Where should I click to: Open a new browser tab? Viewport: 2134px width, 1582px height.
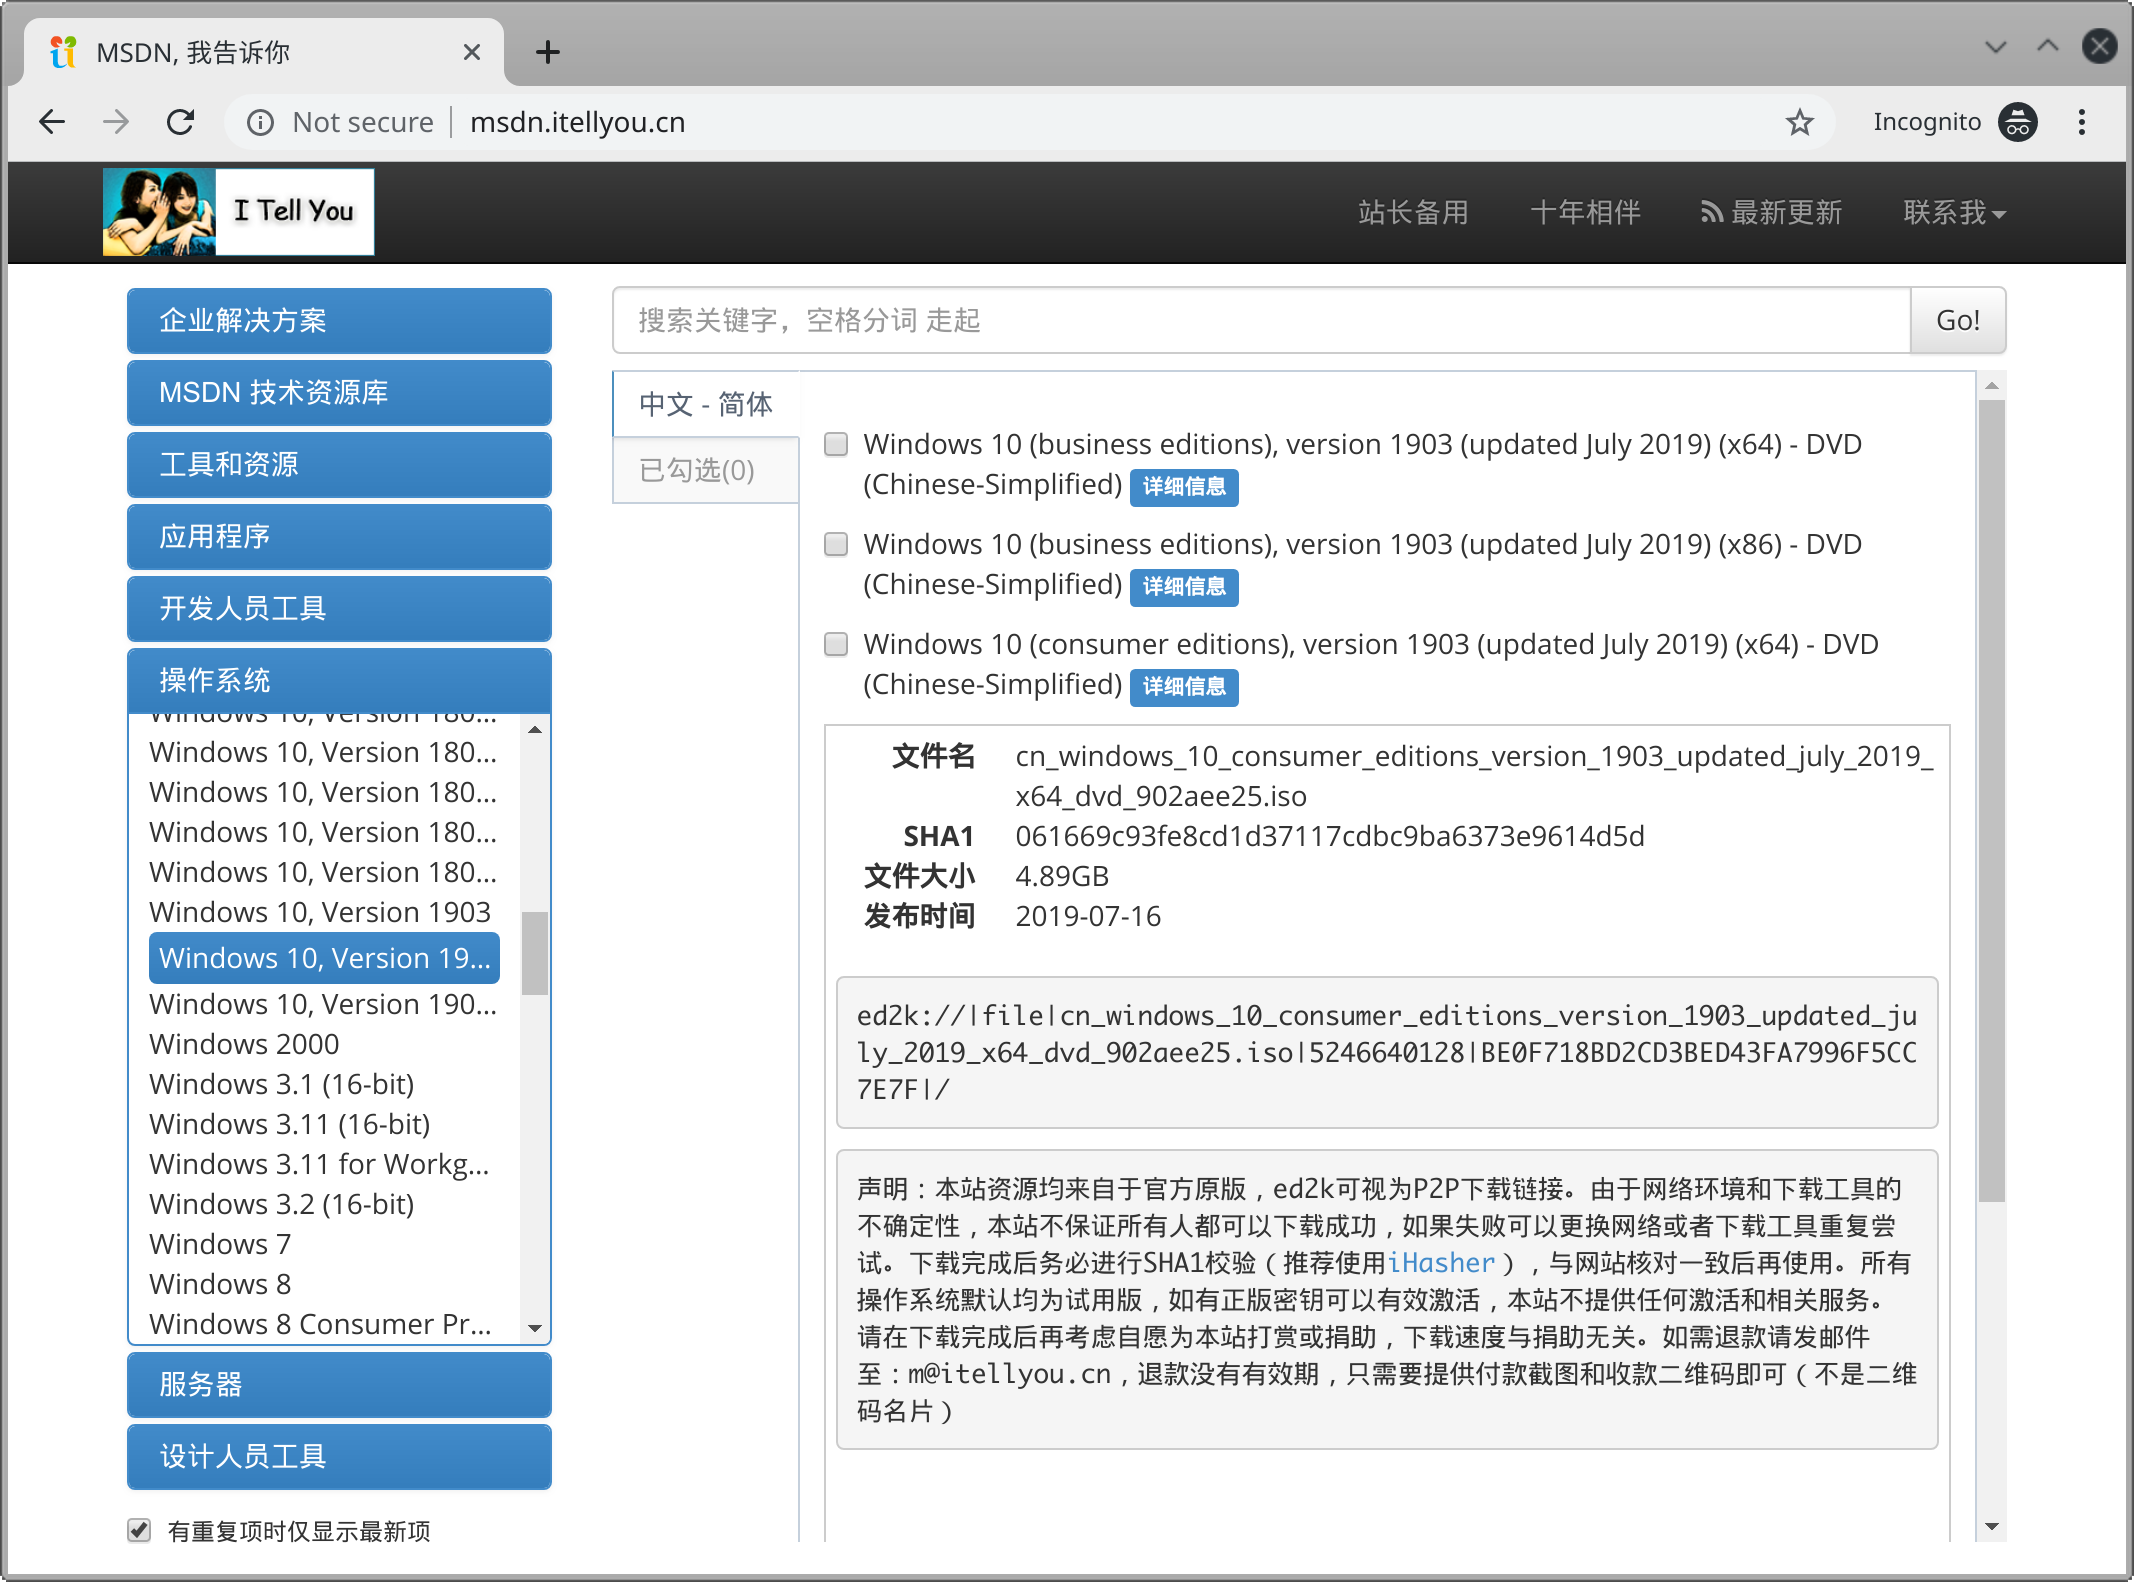548,52
